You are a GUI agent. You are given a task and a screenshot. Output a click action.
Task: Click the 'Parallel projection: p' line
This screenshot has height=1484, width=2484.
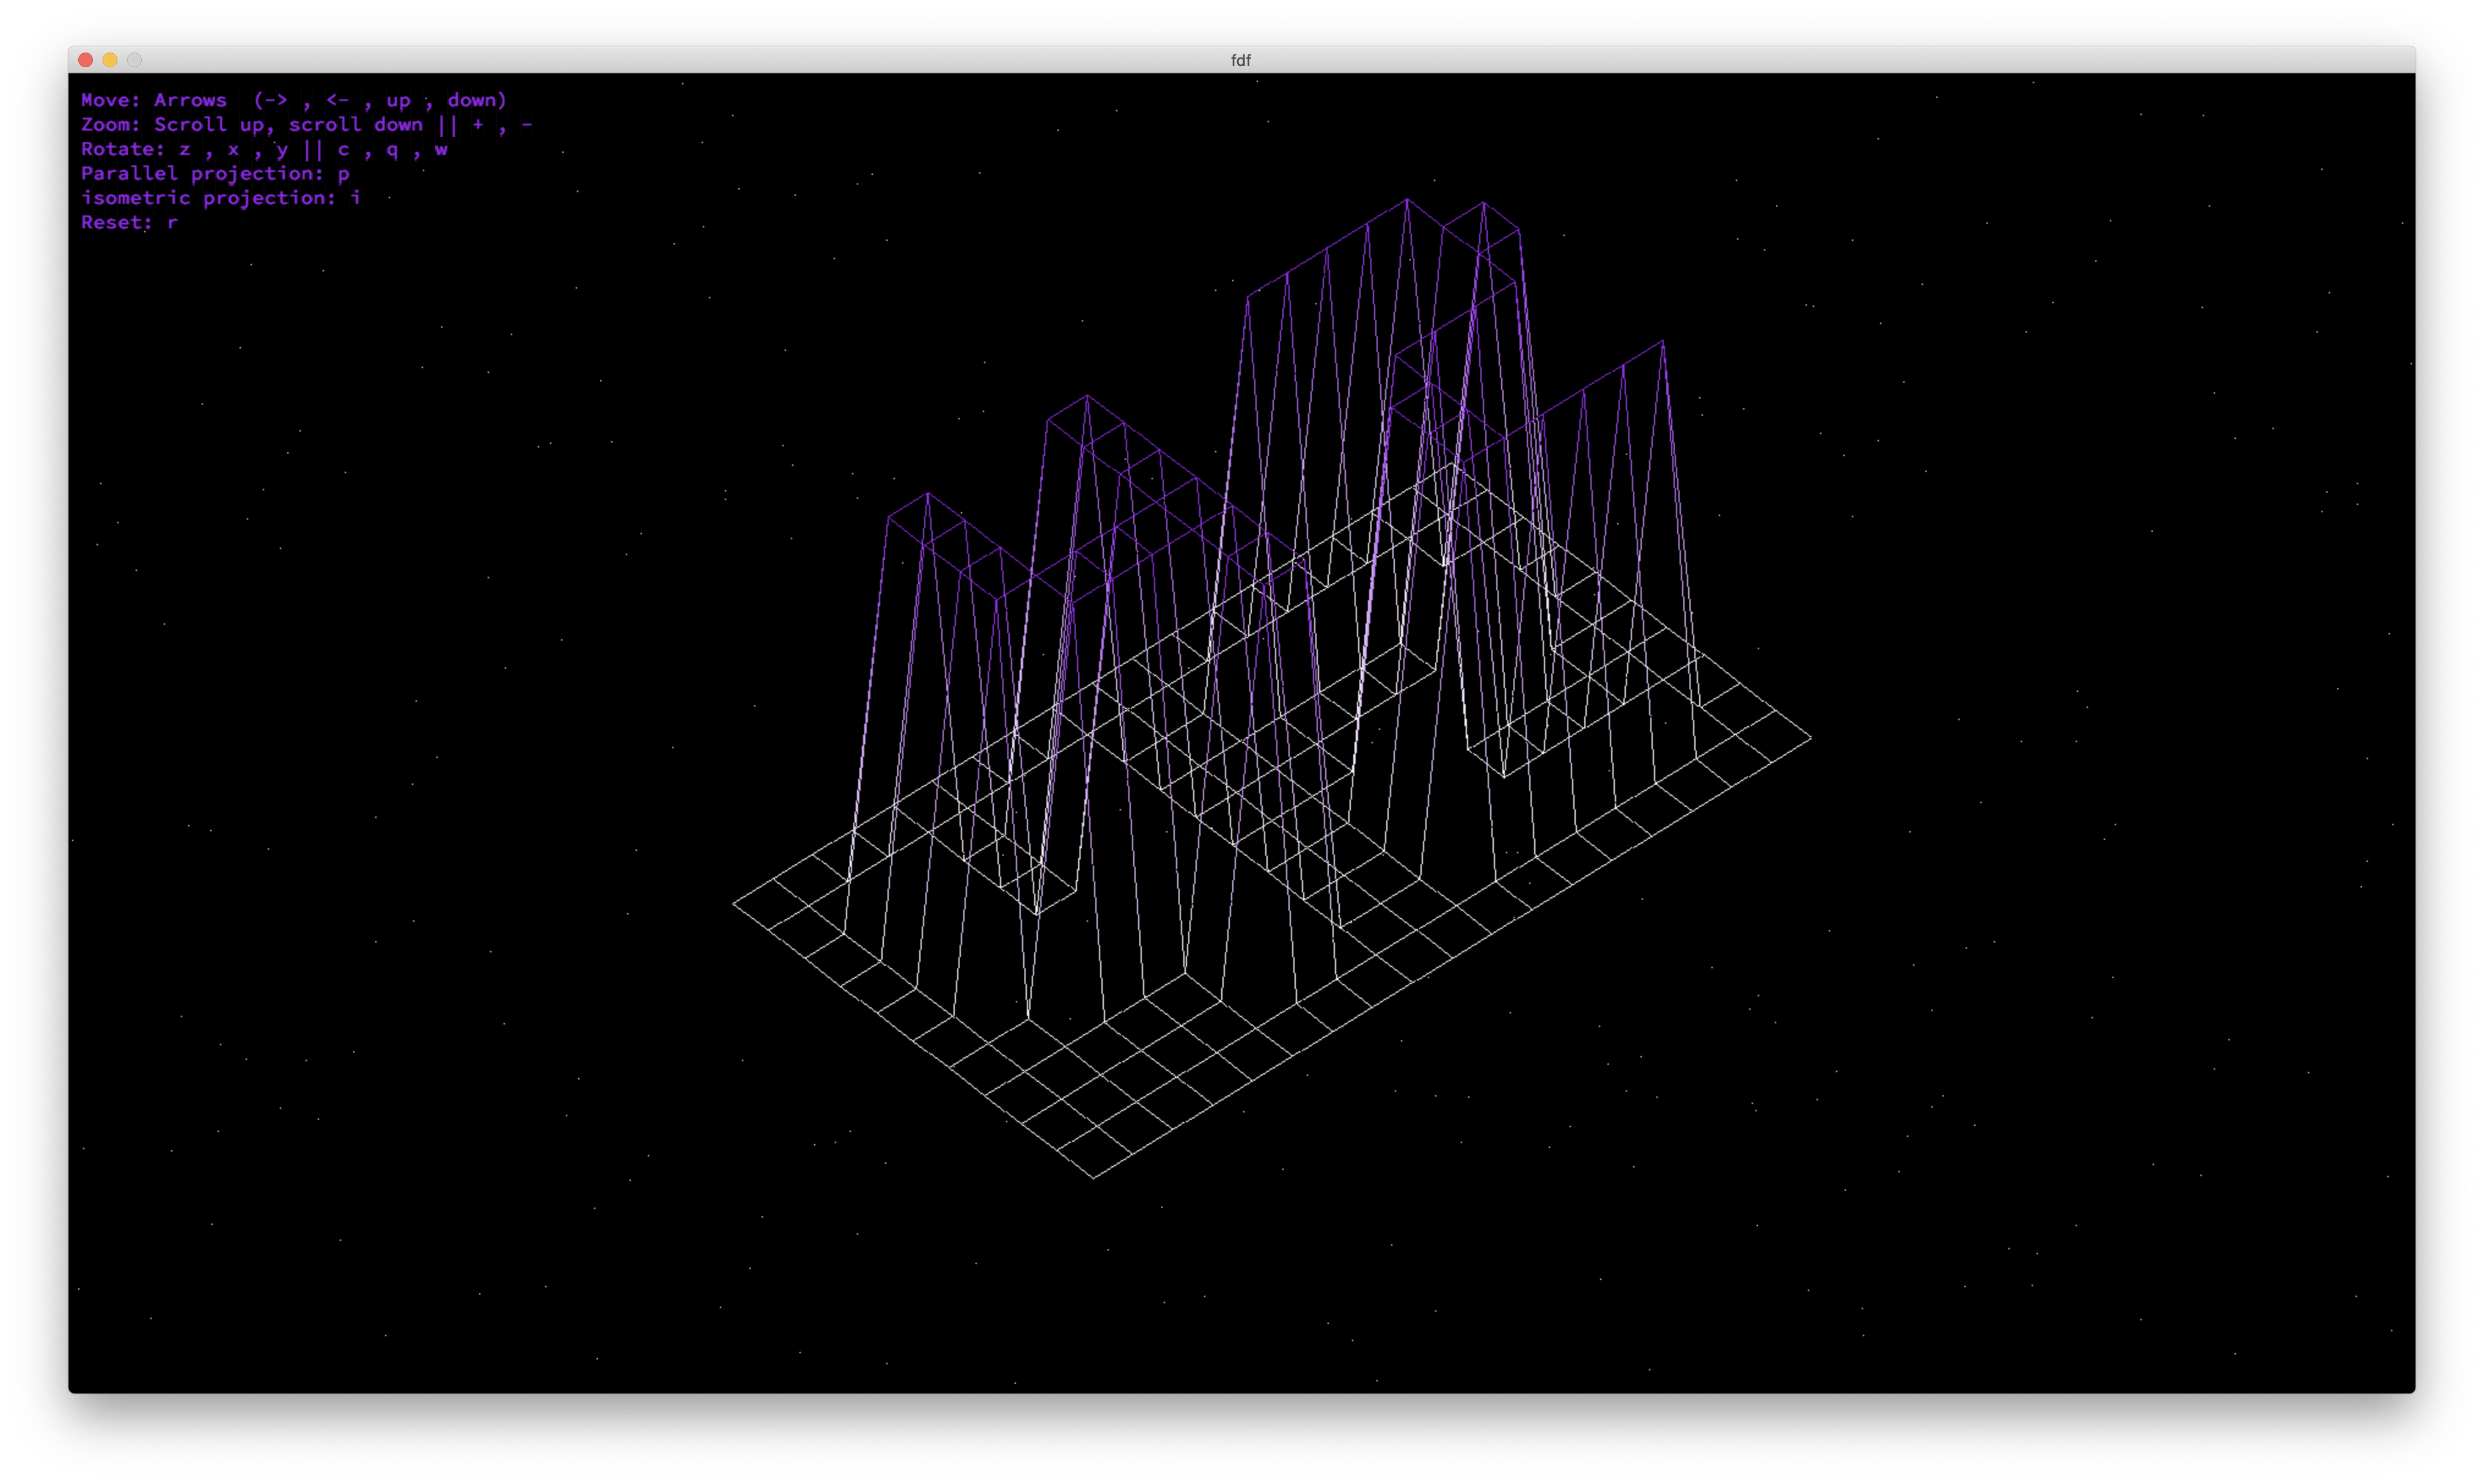click(x=214, y=174)
